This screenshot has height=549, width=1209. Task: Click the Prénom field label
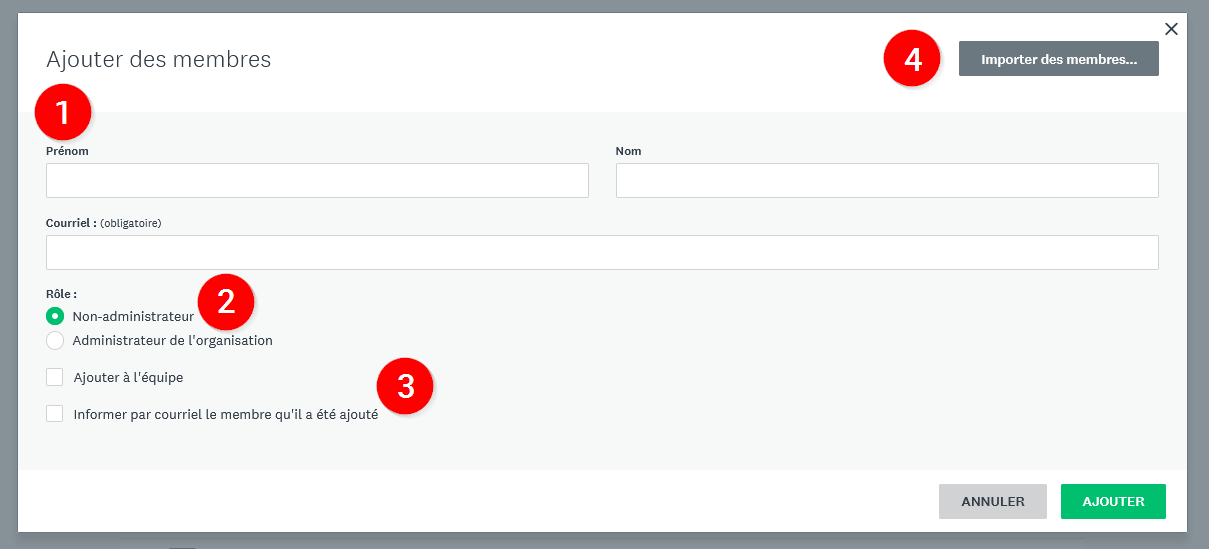(67, 151)
